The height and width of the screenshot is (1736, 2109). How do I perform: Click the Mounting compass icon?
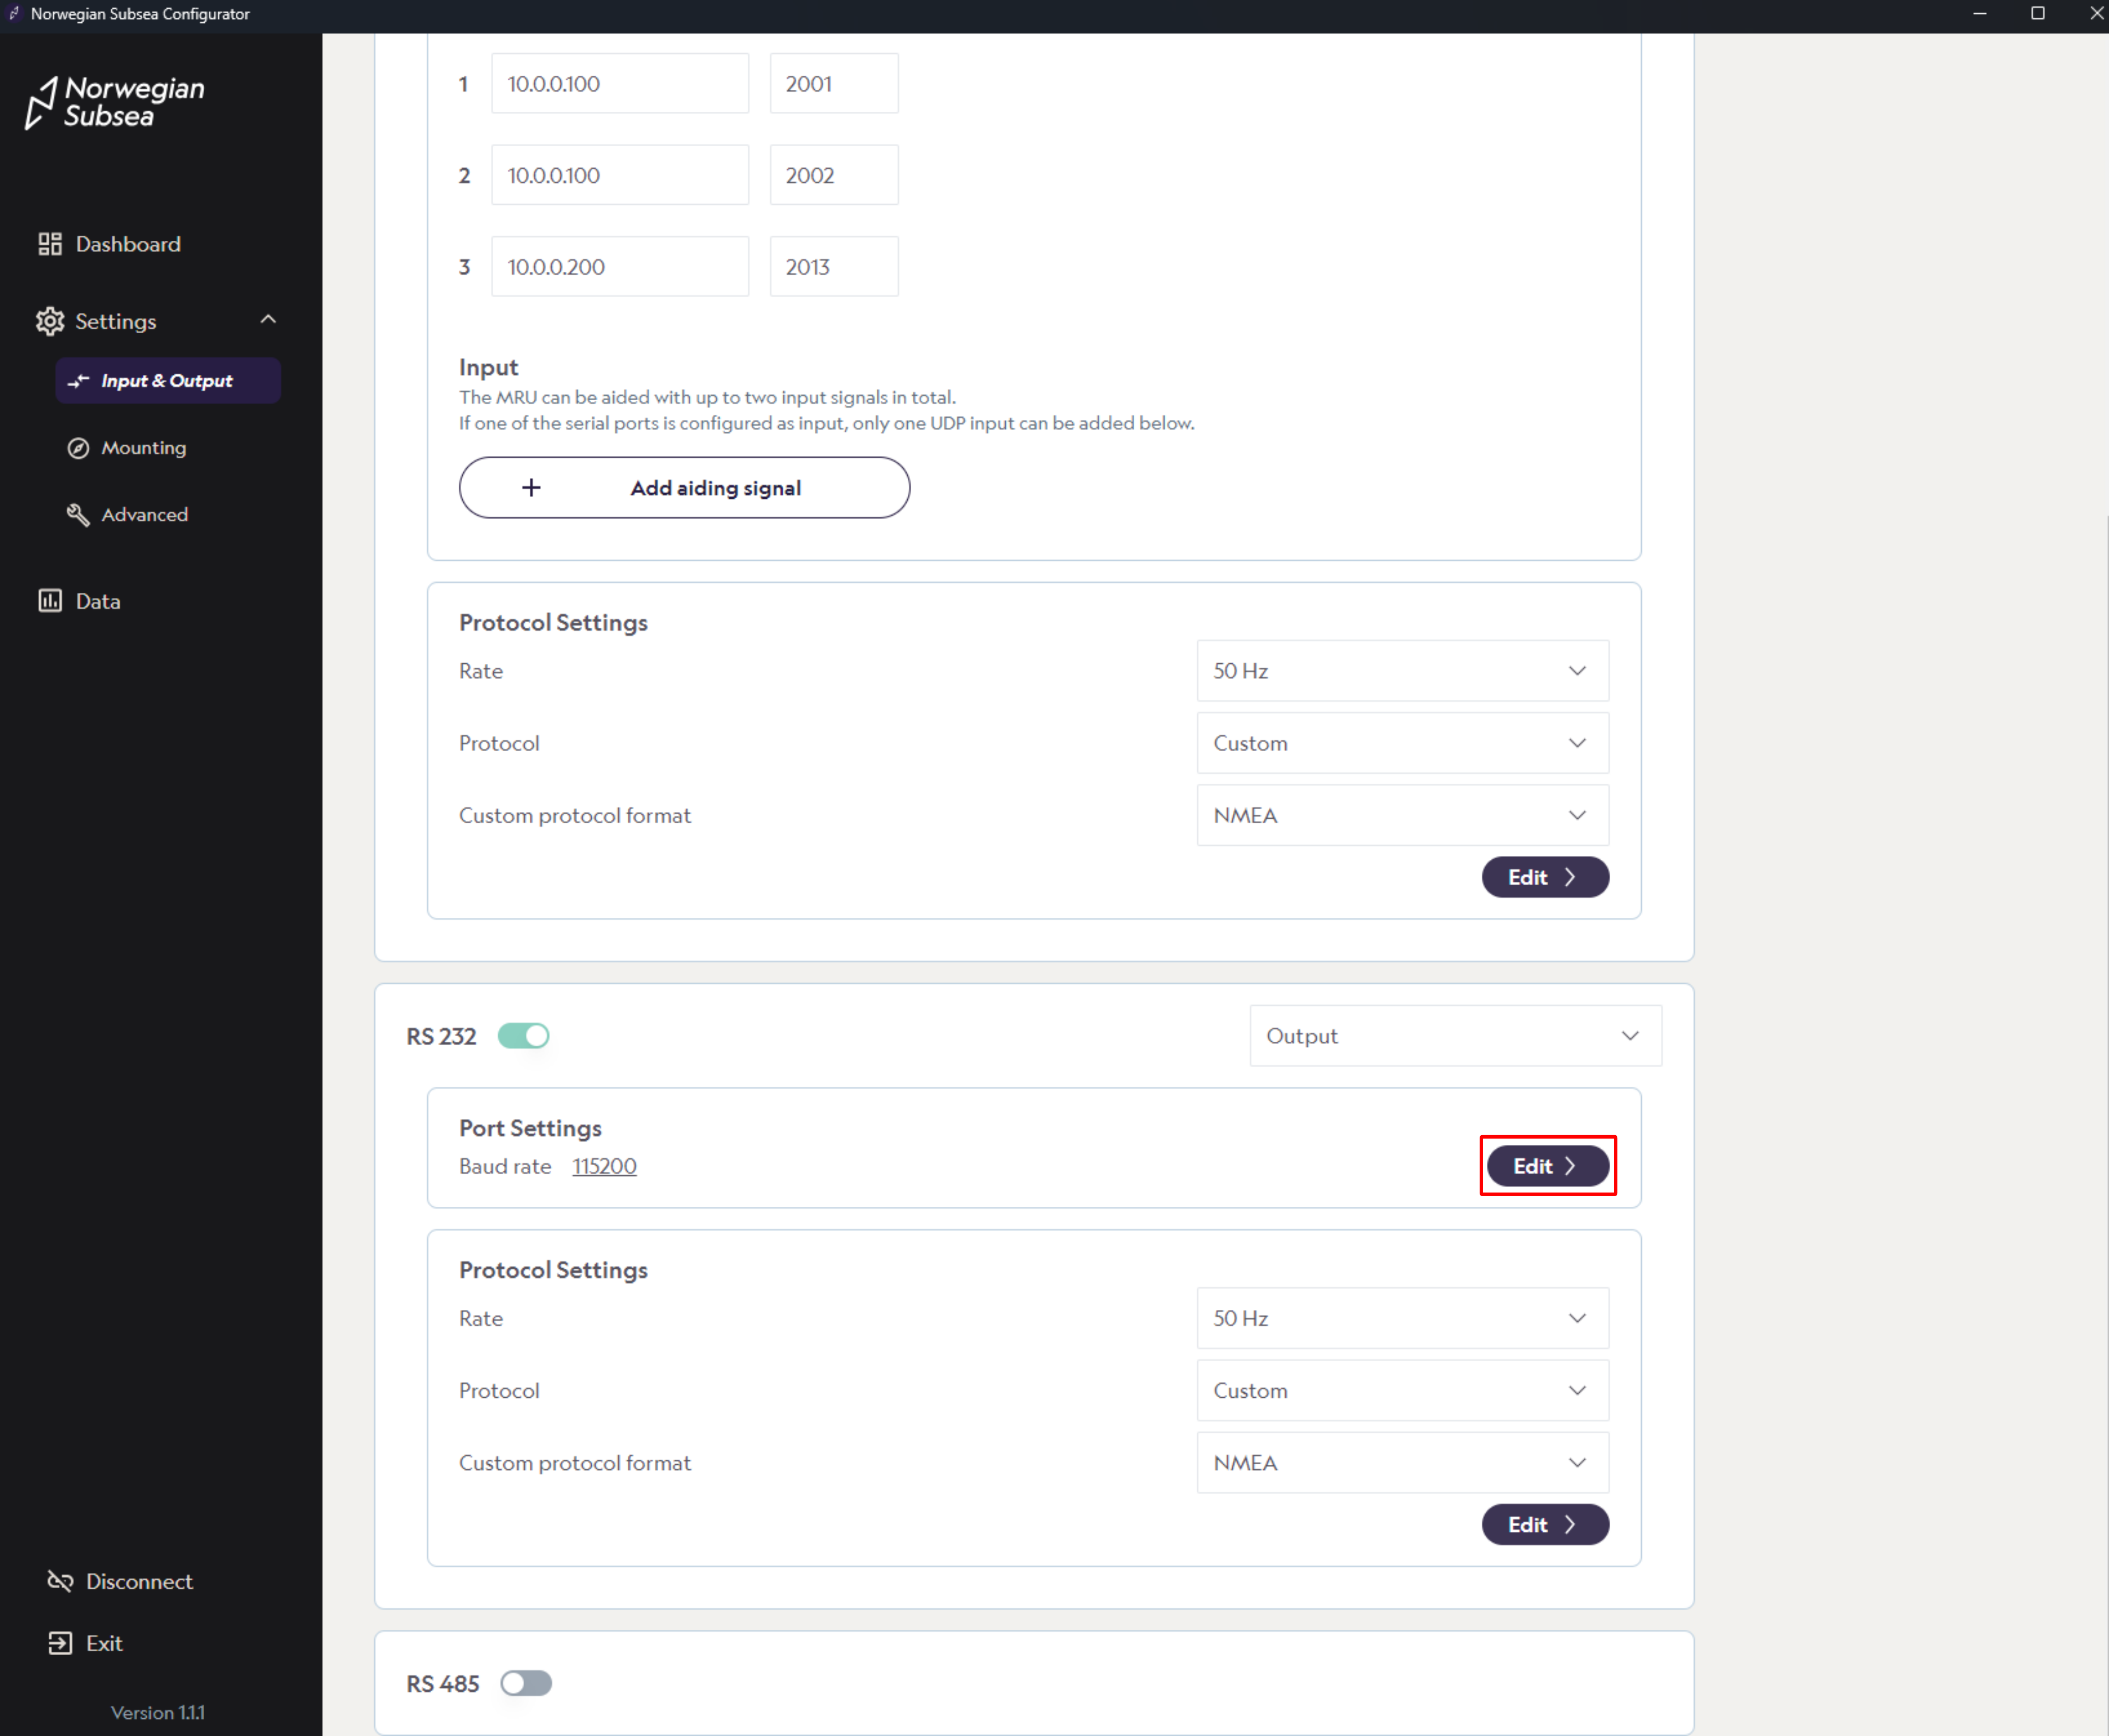[78, 448]
